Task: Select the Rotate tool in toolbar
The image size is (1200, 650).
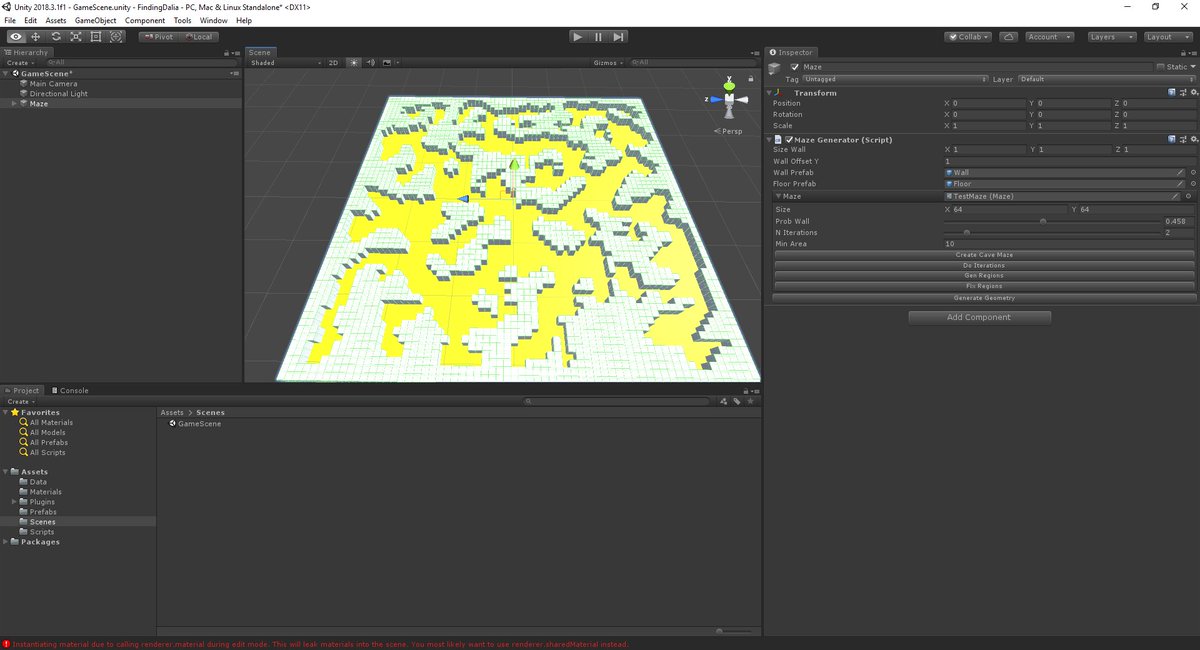Action: (56, 36)
